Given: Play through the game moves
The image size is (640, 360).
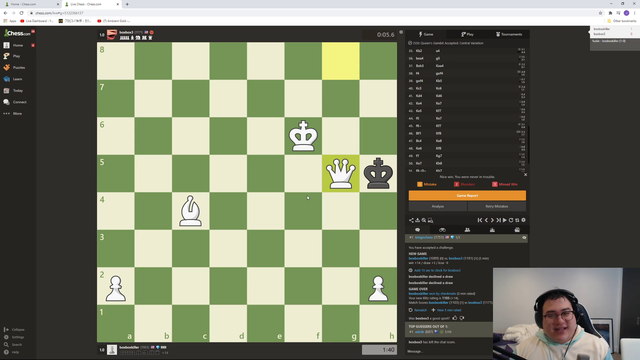Looking at the screenshot, I should [x=505, y=220].
